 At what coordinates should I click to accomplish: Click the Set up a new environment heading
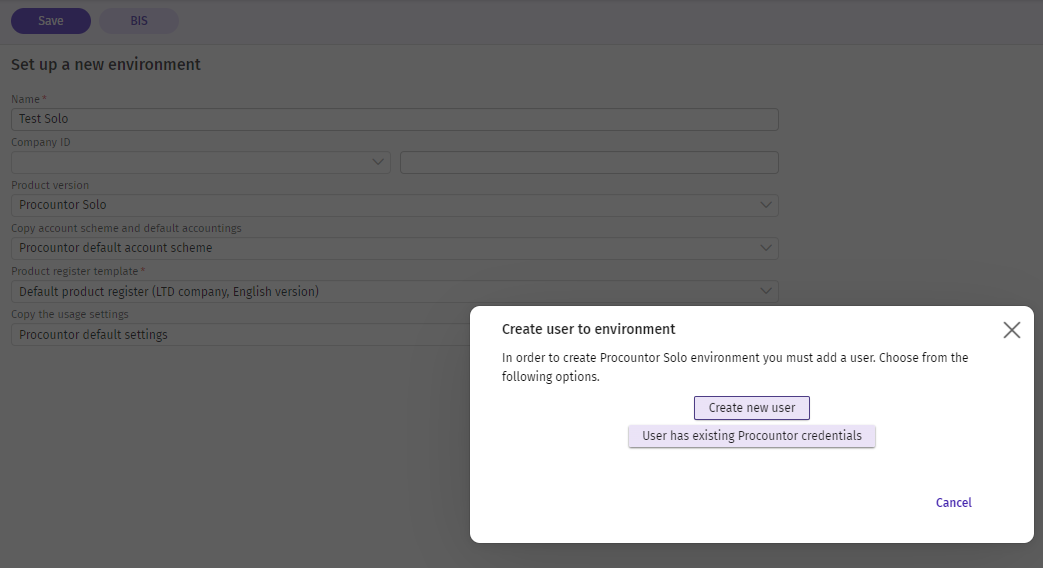106,65
